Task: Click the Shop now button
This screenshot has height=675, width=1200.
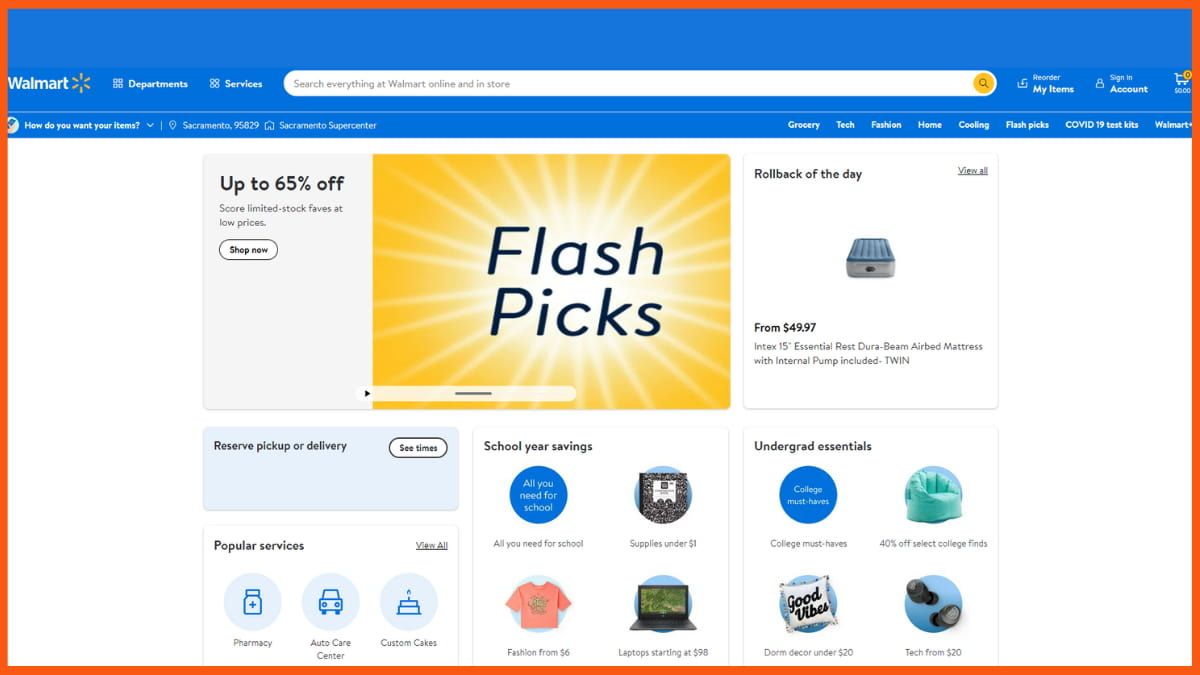Action: [248, 250]
